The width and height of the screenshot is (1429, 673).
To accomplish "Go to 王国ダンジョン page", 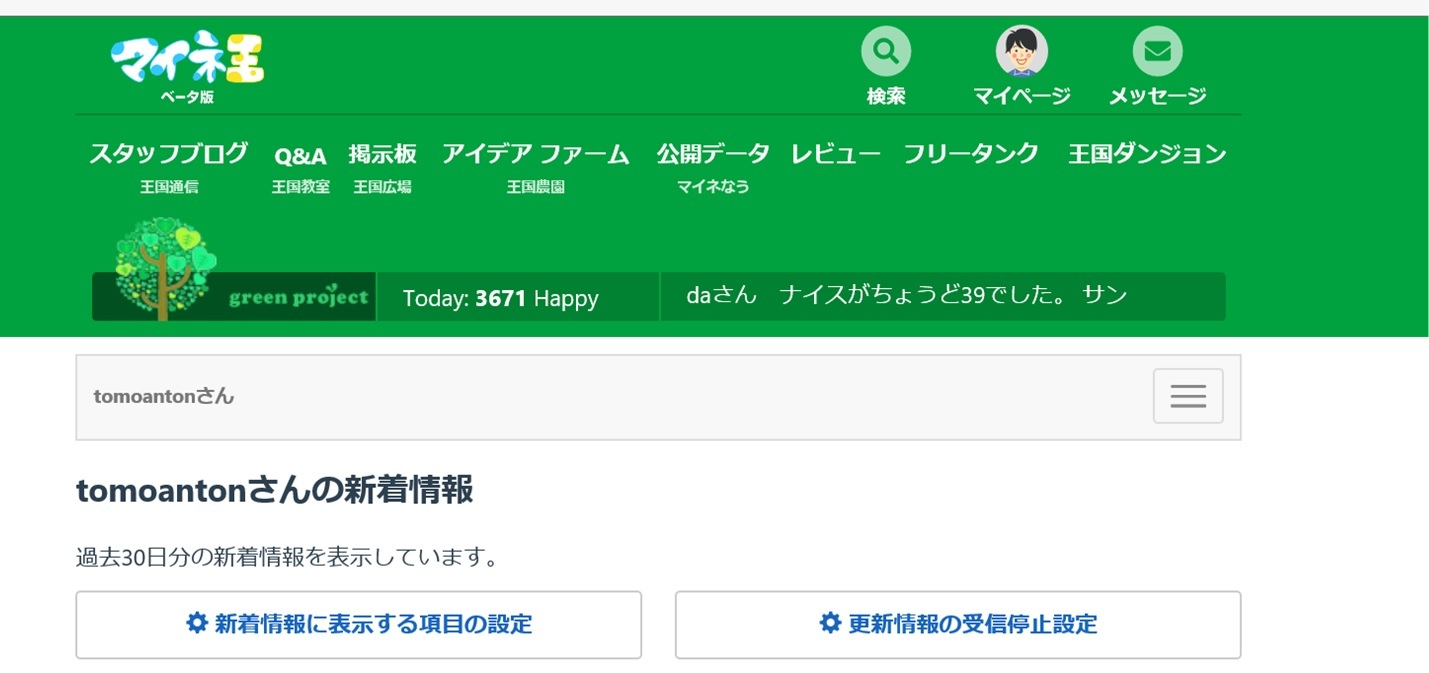I will [x=1146, y=154].
